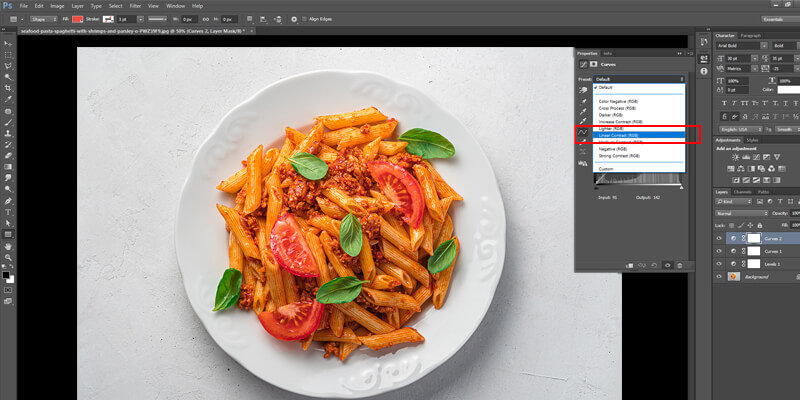The width and height of the screenshot is (800, 400).
Task: Switch to the Channels tab
Action: [743, 191]
